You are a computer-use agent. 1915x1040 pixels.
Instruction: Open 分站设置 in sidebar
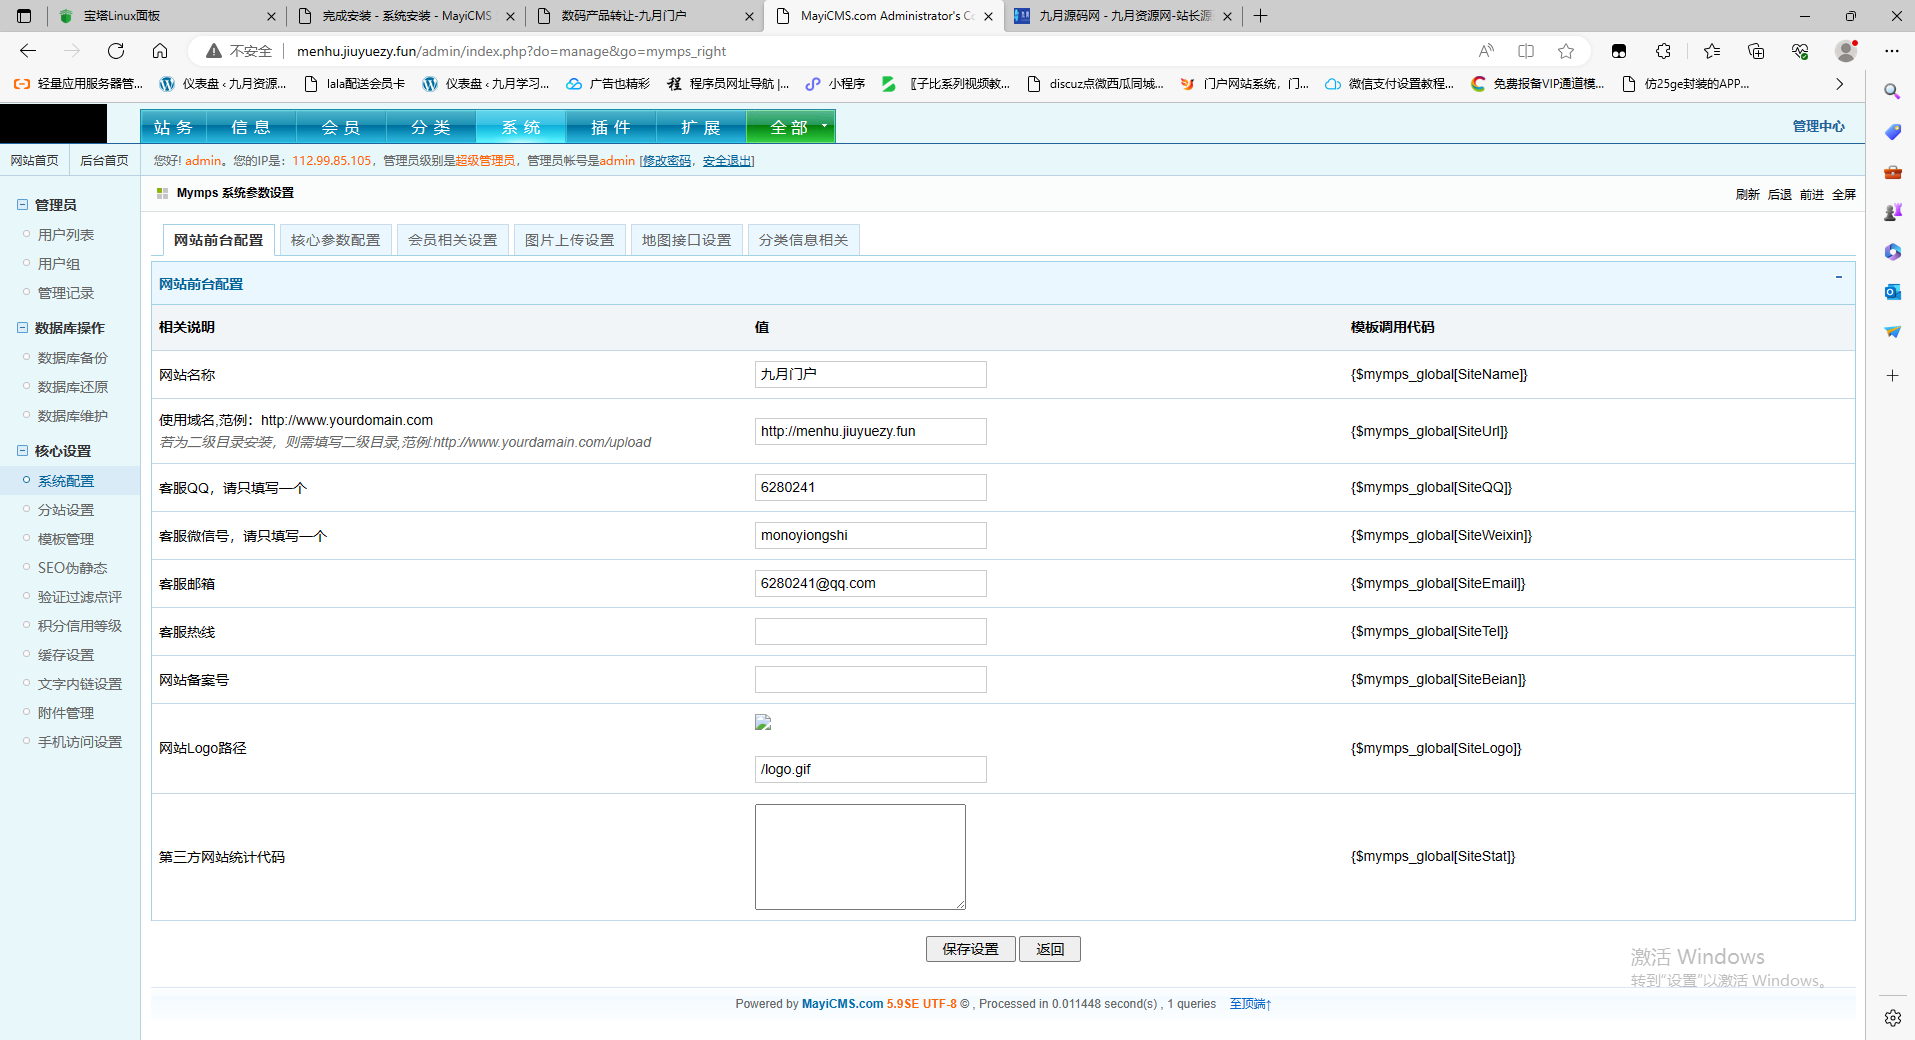66,510
